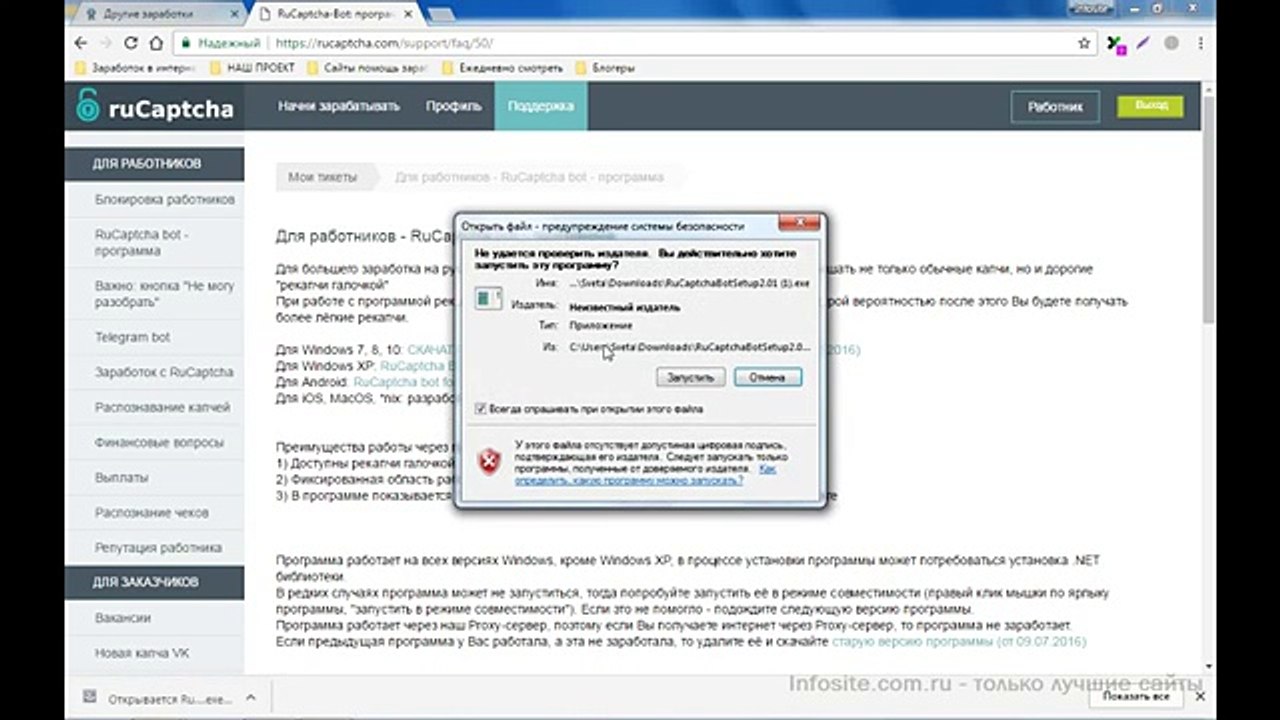Open 'Сайты помощь' bookmark folder

366,69
